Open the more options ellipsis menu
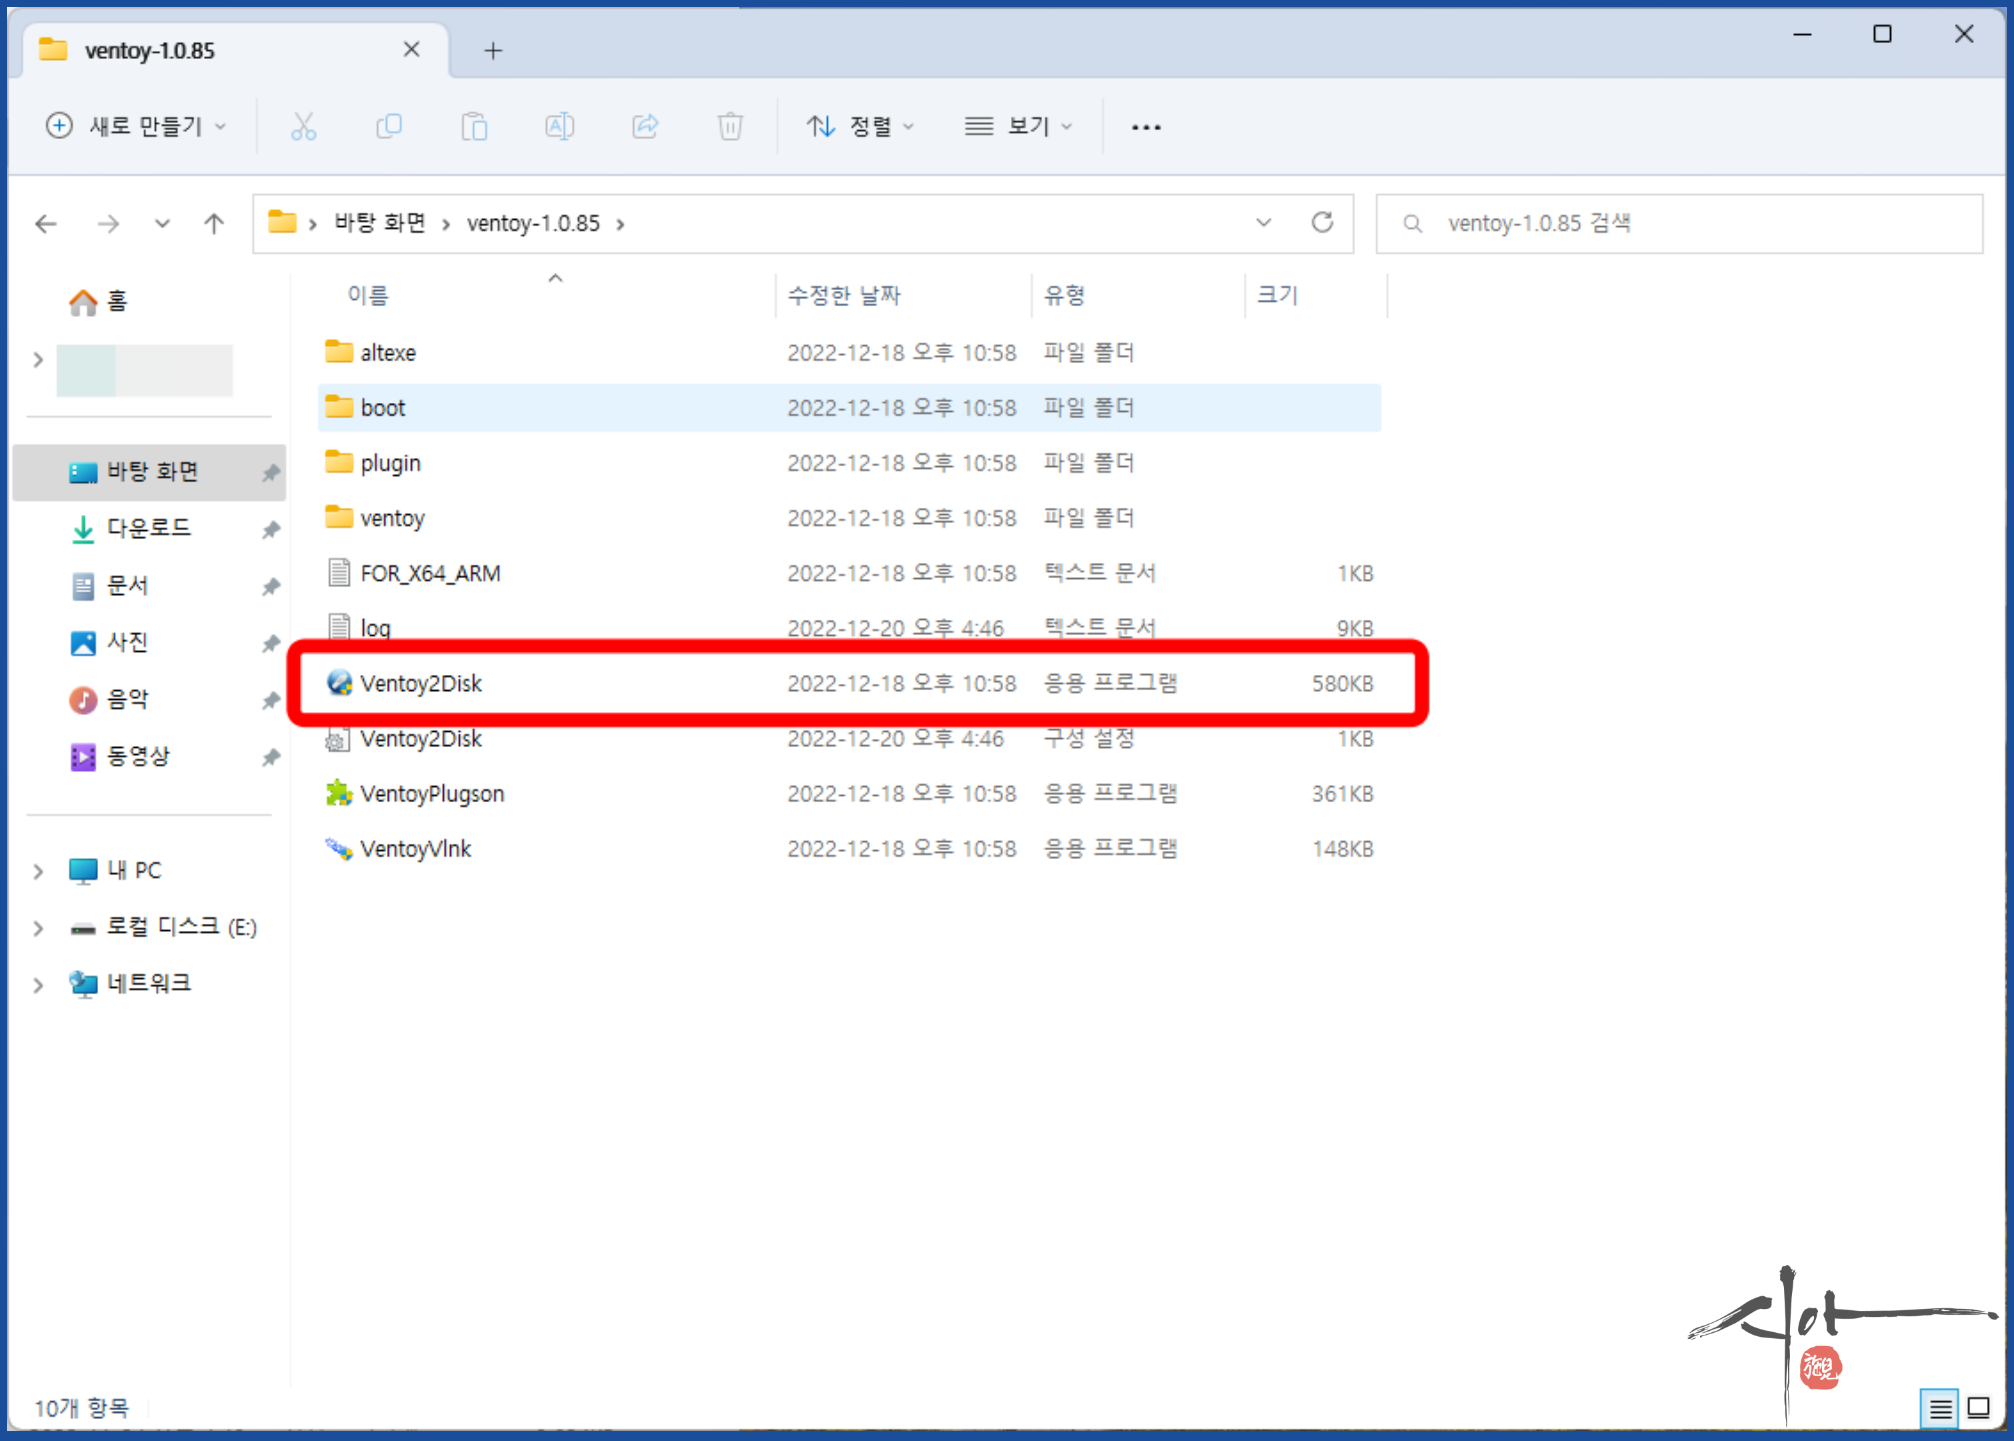Viewport: 2014px width, 1441px height. coord(1146,127)
